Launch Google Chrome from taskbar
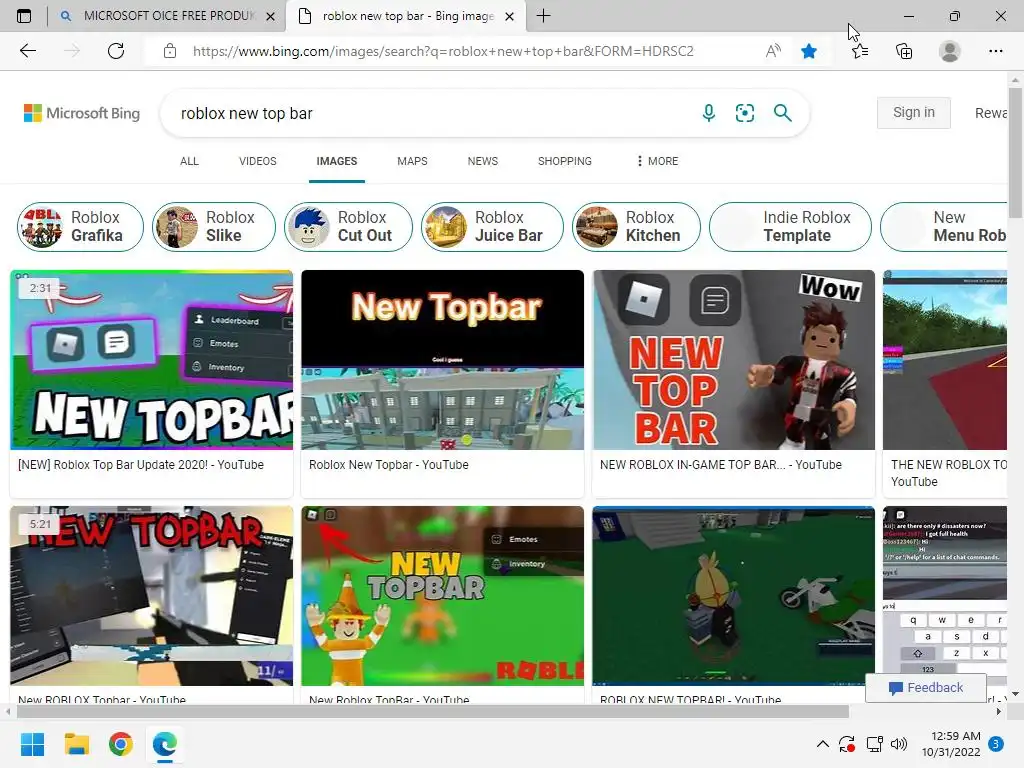The image size is (1024, 768). click(121, 744)
